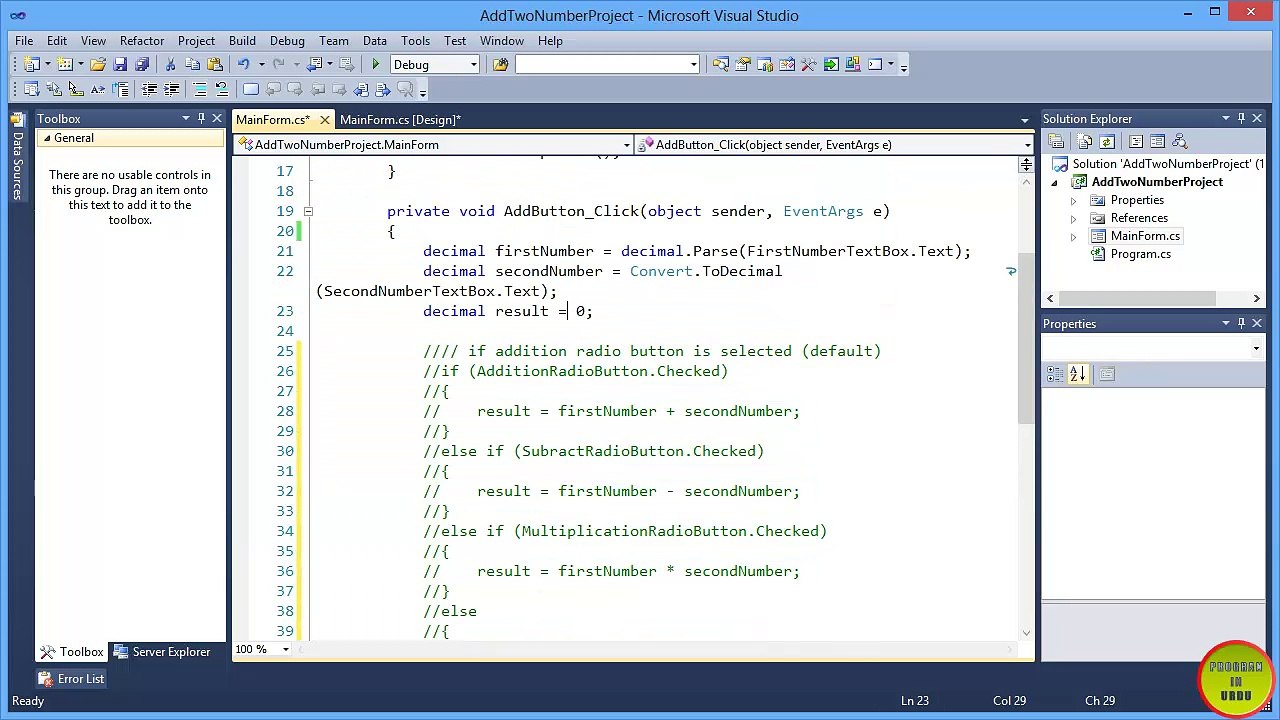Open Solution Explorer from toolbar icon

click(x=720, y=64)
